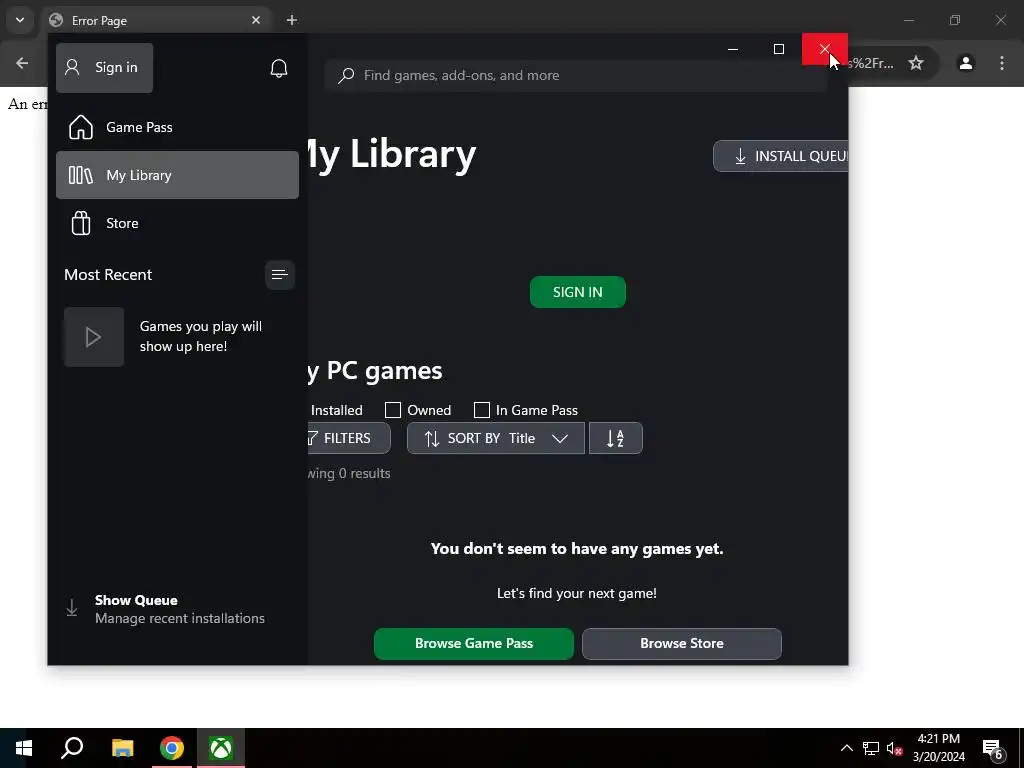This screenshot has height=768, width=1024.
Task: Click the taskbar clock showing 4:21 PM
Action: [x=938, y=748]
